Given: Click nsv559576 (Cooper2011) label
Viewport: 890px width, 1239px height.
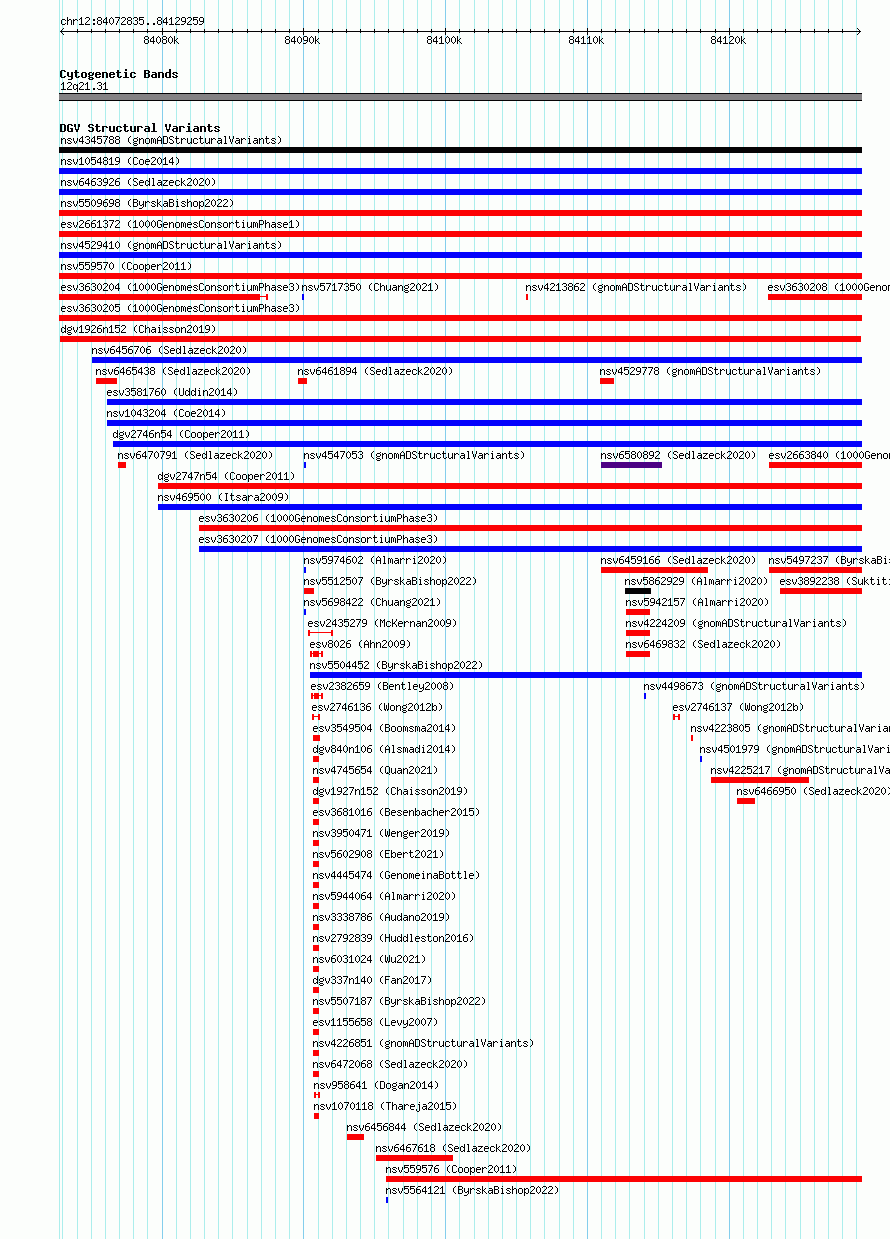Looking at the screenshot, I should tap(452, 1169).
